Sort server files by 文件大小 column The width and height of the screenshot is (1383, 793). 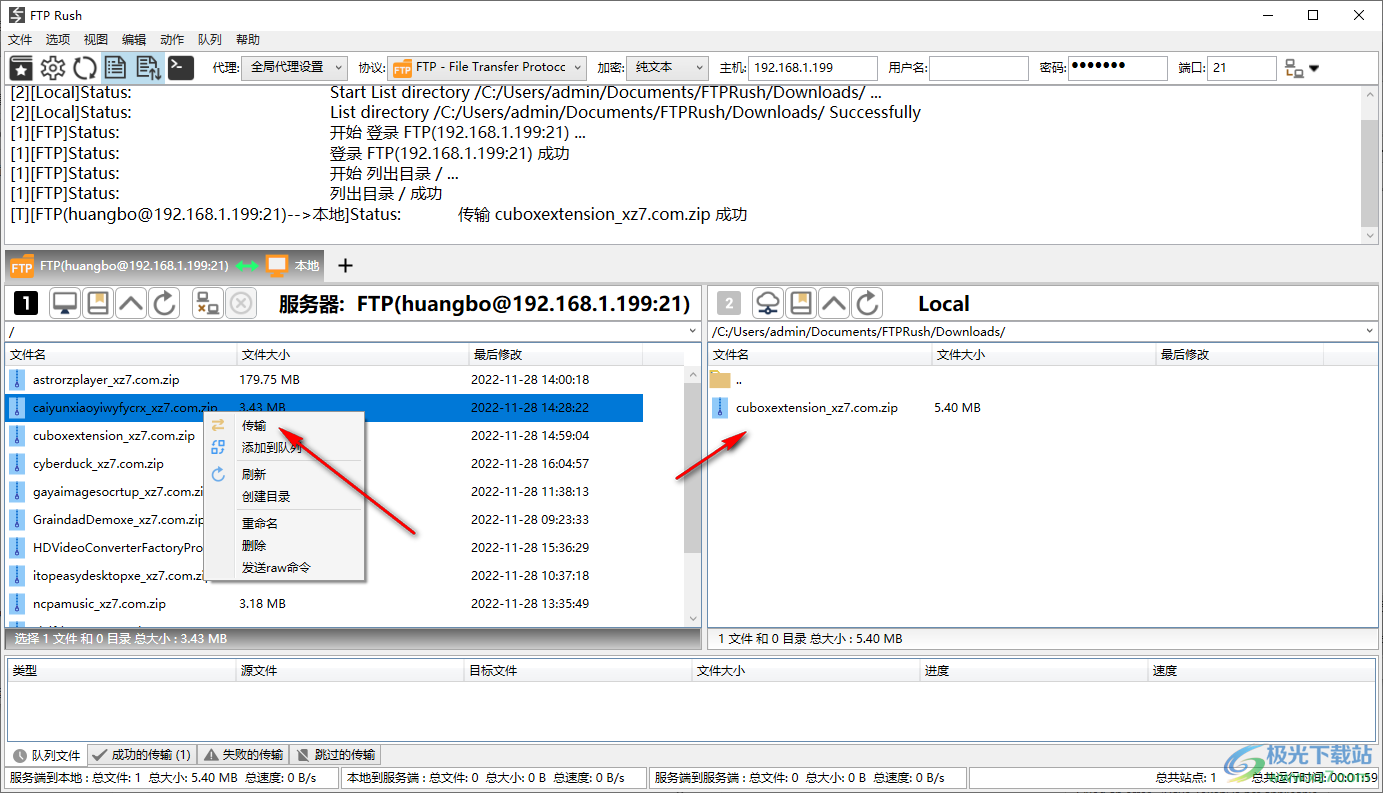click(x=352, y=354)
